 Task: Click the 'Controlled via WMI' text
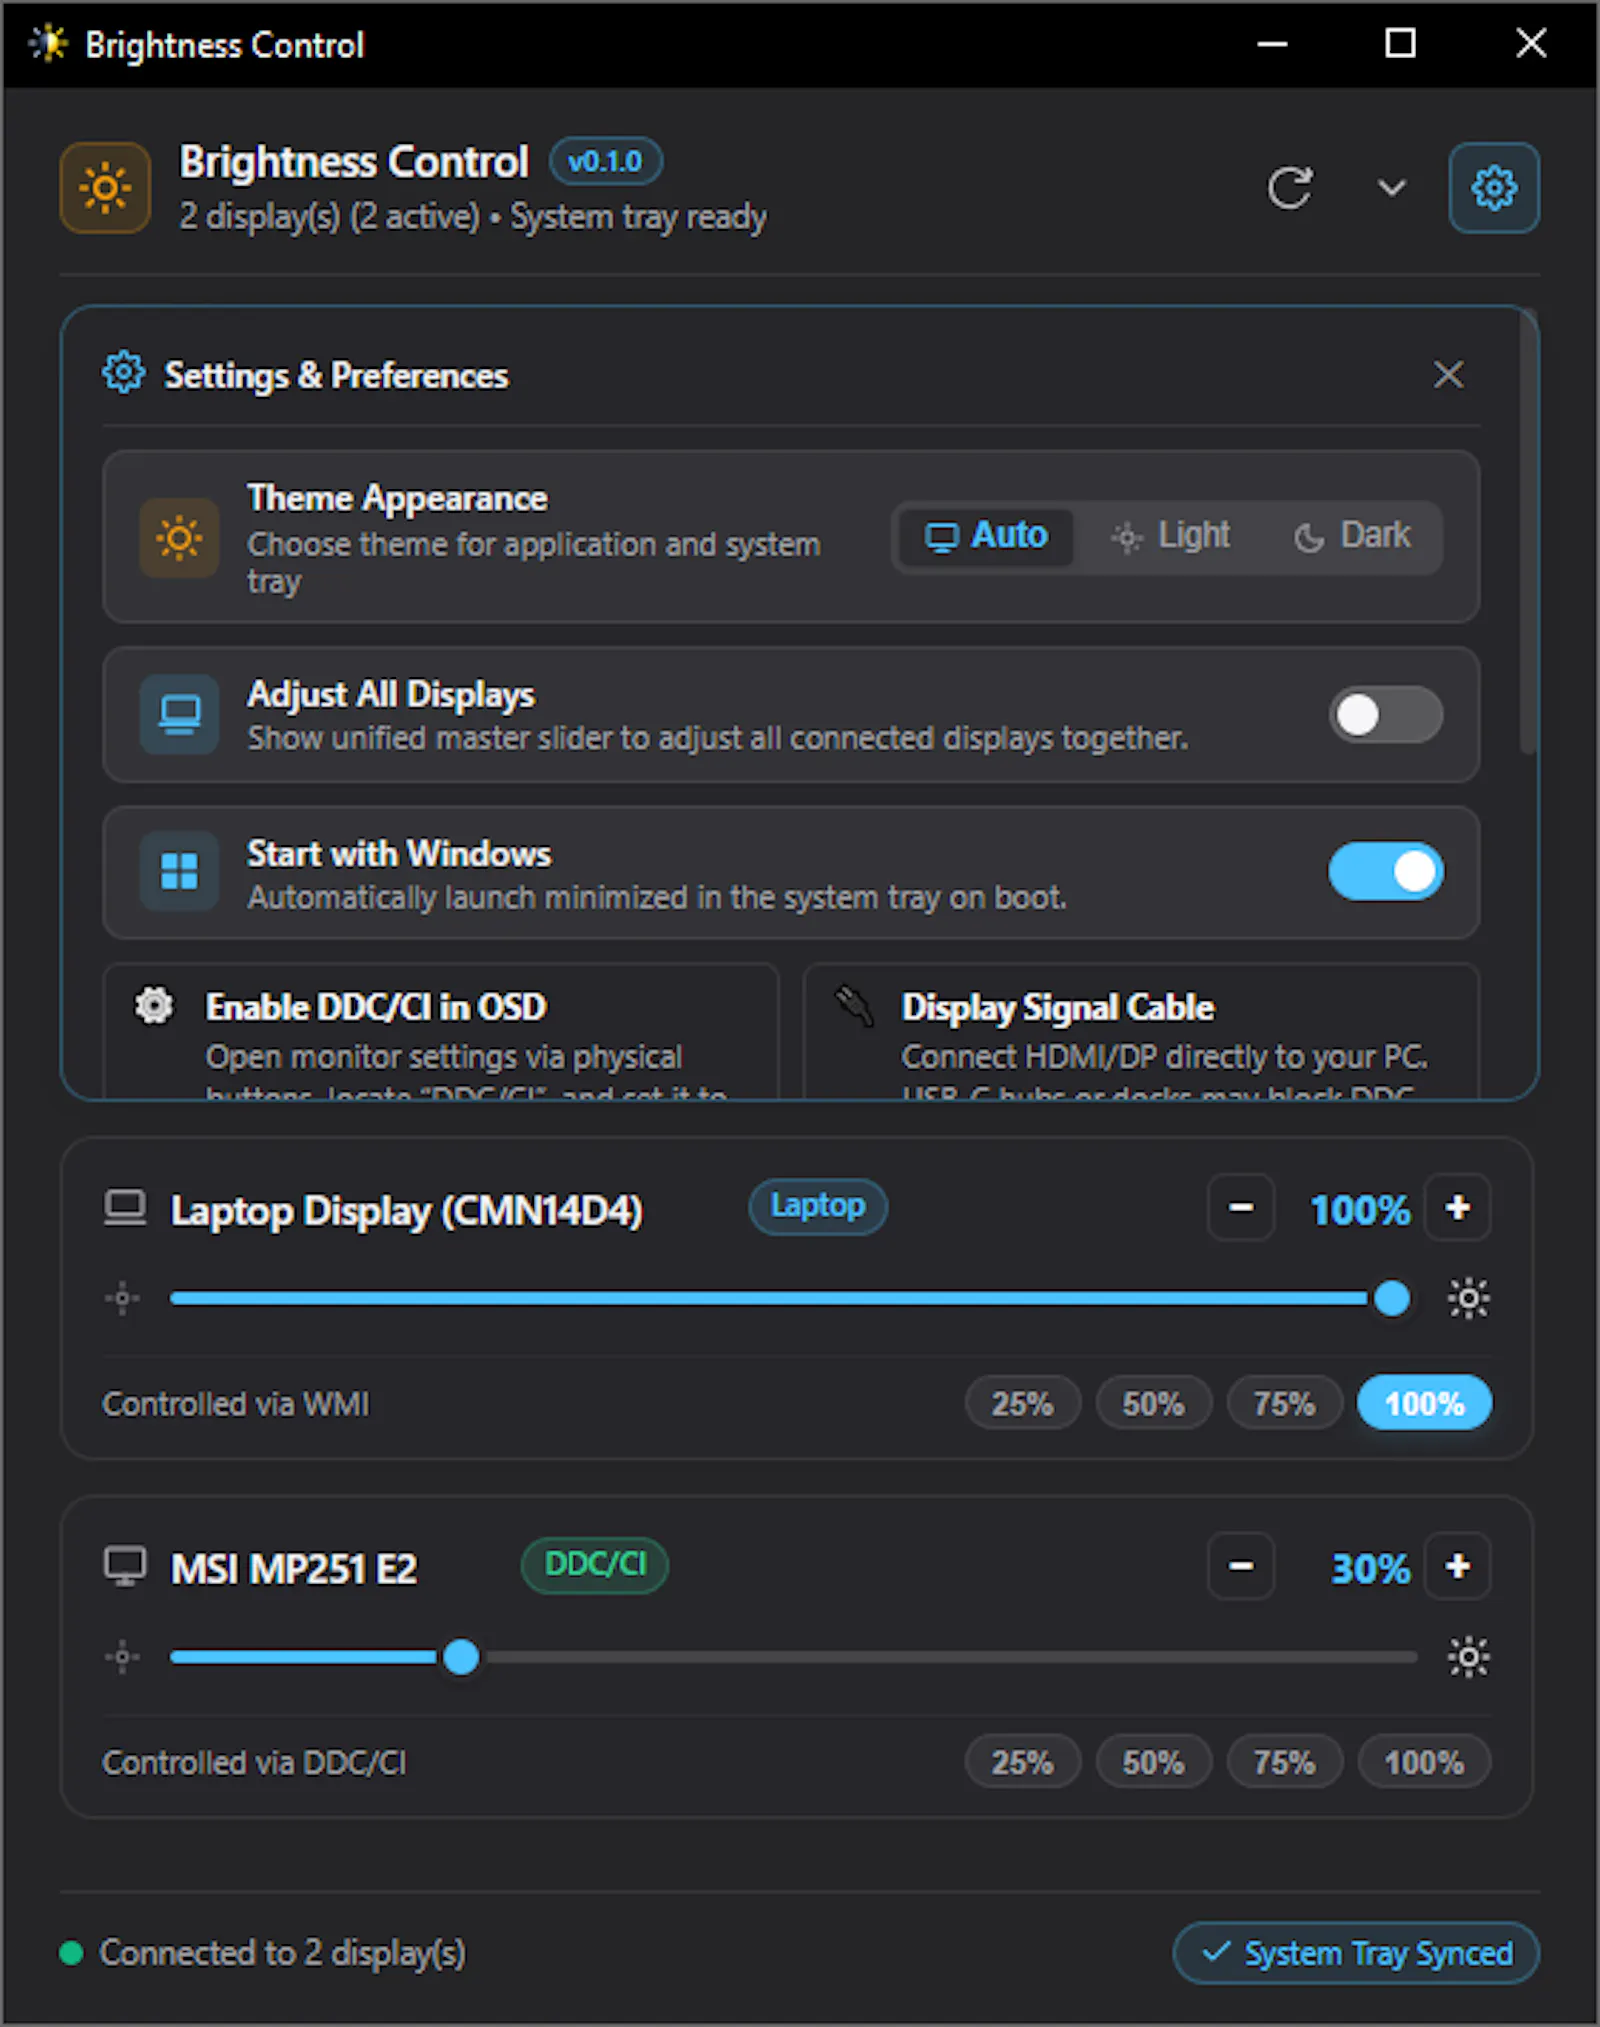pyautogui.click(x=236, y=1404)
